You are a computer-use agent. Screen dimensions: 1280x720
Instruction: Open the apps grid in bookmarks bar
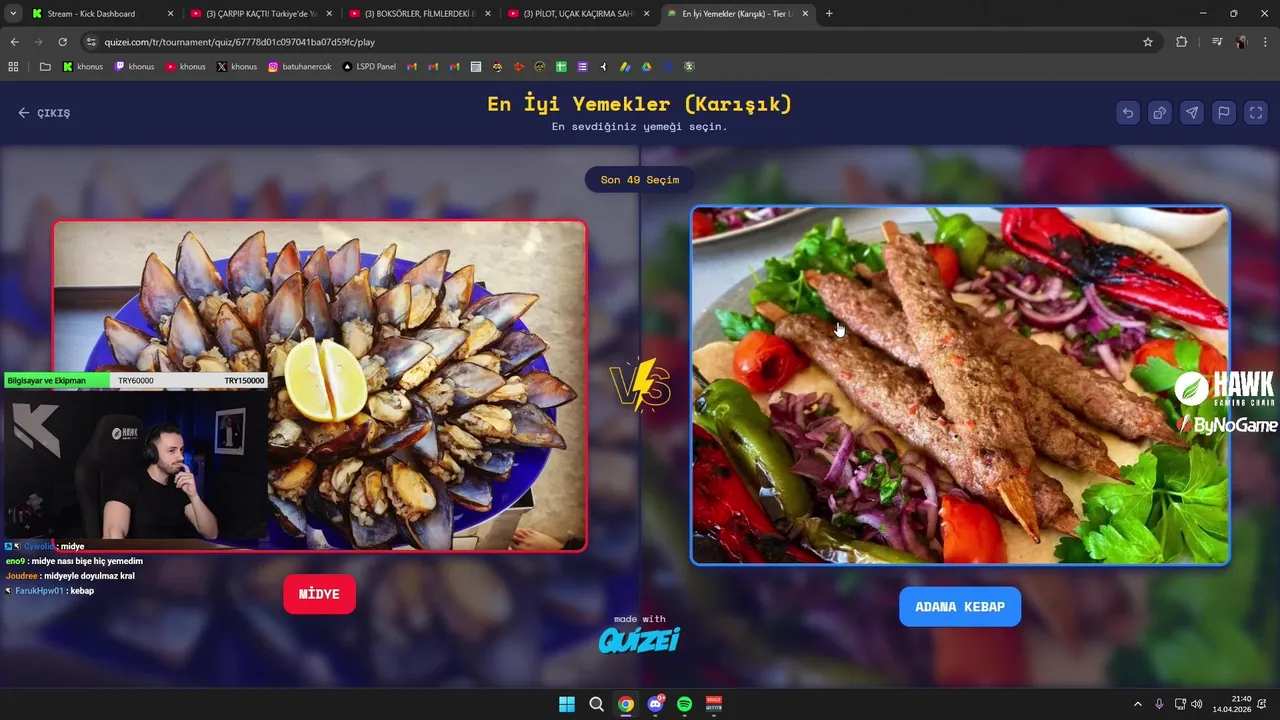13,67
